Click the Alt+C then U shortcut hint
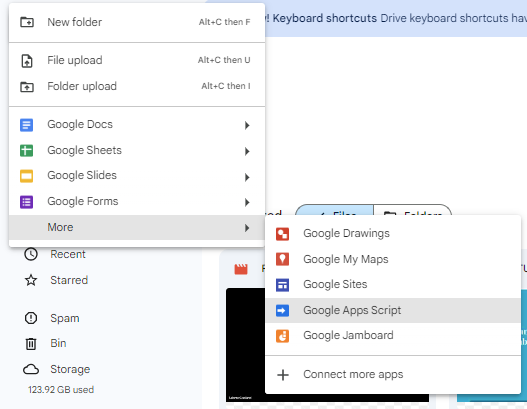The image size is (527, 409). [x=224, y=60]
